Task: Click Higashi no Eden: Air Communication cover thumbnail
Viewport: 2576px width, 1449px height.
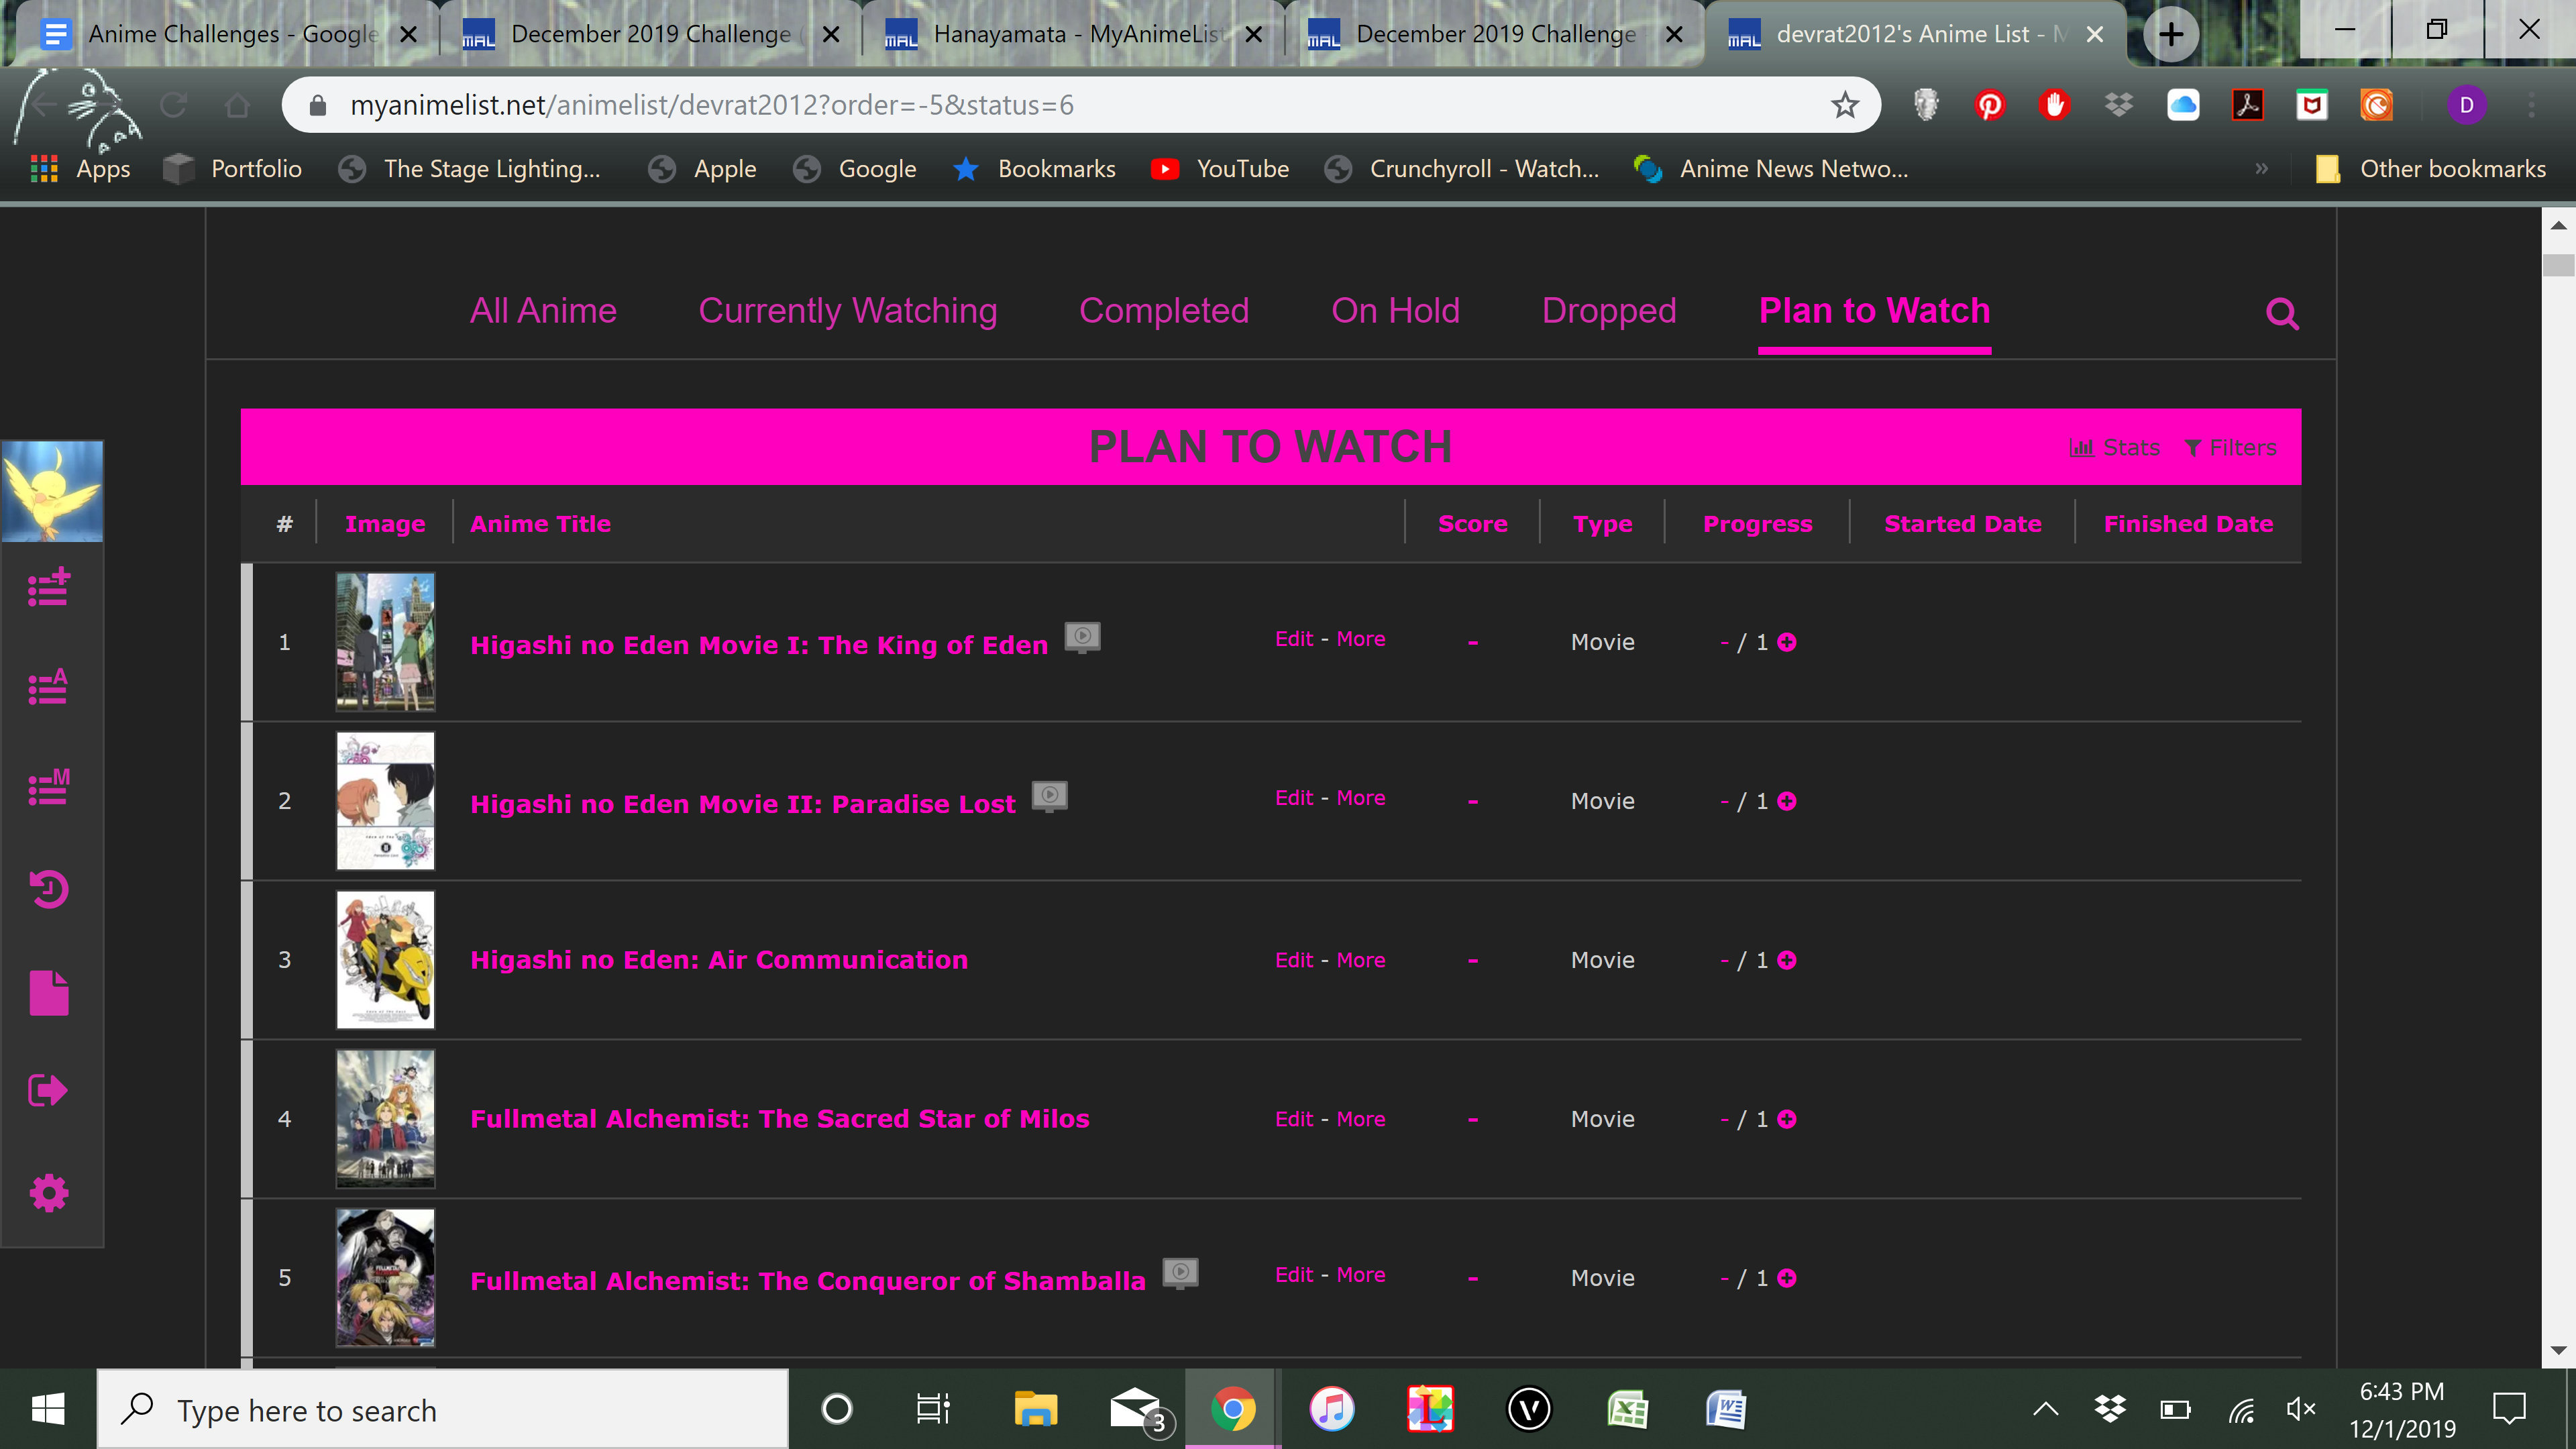Action: tap(385, 960)
